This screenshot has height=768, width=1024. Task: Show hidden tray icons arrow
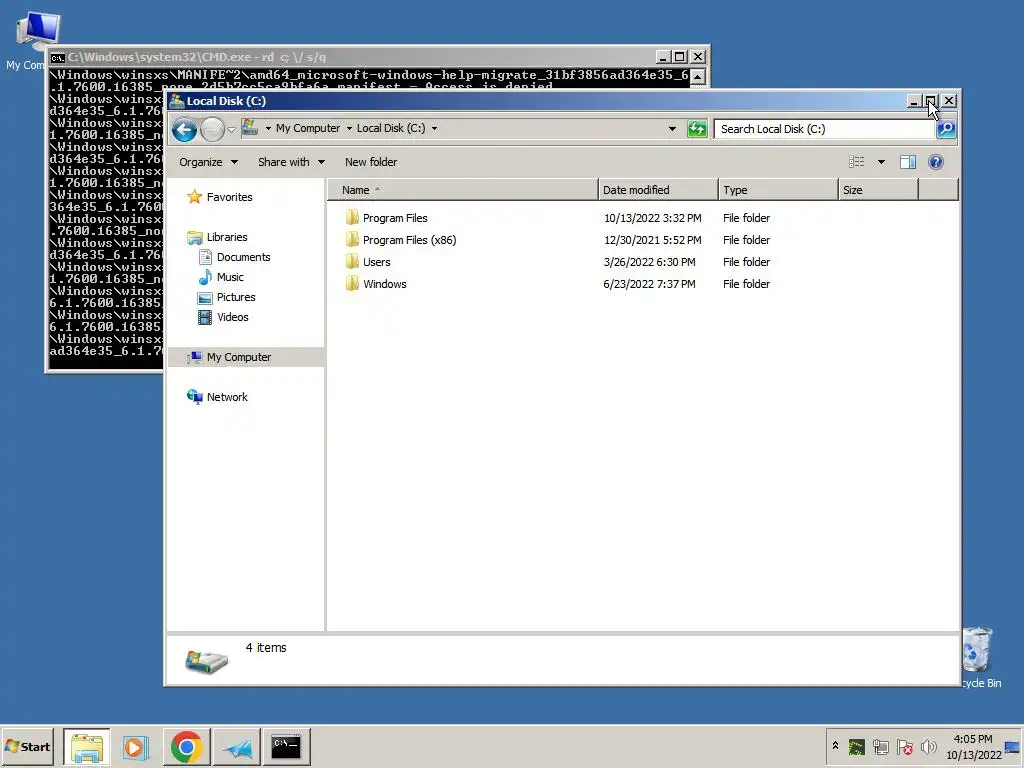[x=835, y=746]
